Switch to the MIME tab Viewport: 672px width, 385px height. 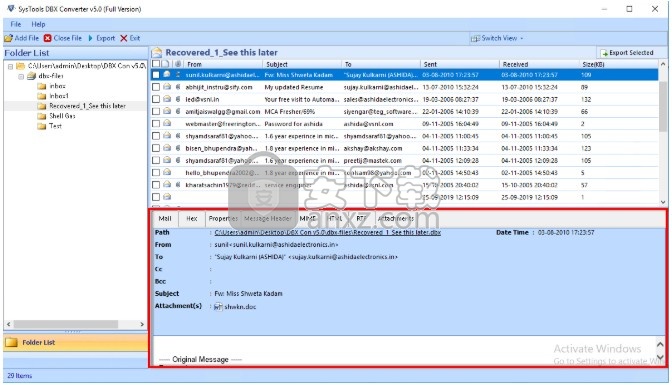(x=307, y=219)
